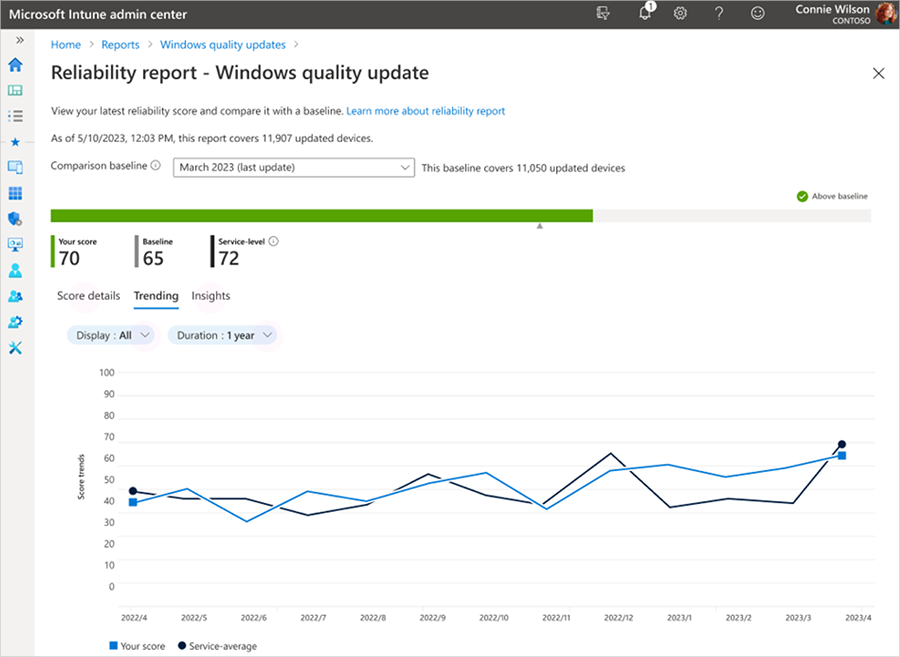Viewport: 900px width, 657px height.
Task: Click the Above baseline status indicator
Action: click(832, 196)
